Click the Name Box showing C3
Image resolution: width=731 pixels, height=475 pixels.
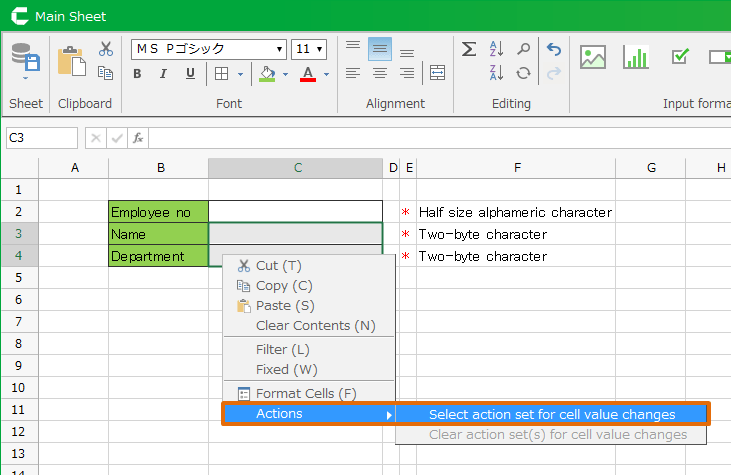(x=42, y=138)
